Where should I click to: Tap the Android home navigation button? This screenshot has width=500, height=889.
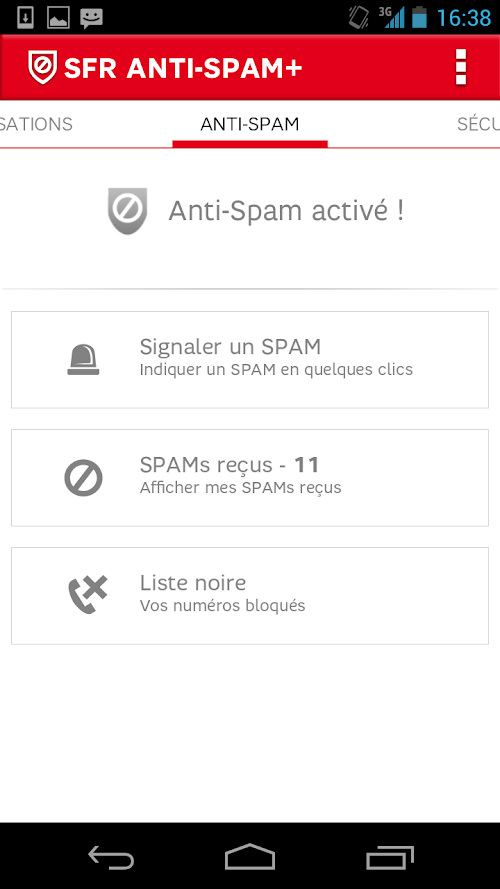[250, 857]
